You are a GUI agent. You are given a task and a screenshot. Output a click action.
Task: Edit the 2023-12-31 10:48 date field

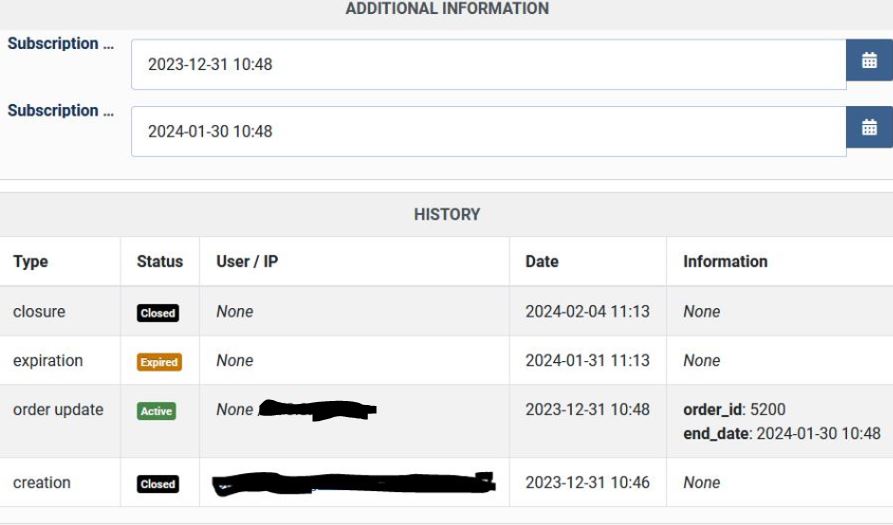point(489,64)
